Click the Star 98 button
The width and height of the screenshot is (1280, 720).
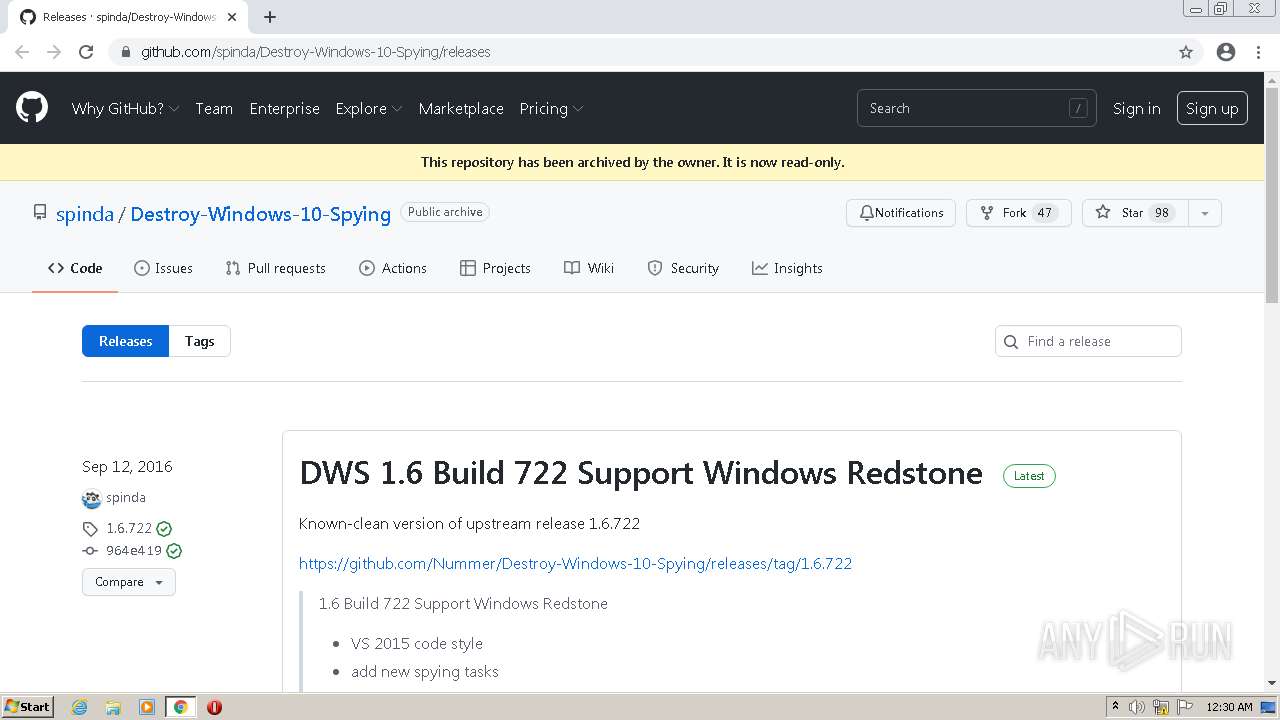pyautogui.click(x=1135, y=213)
